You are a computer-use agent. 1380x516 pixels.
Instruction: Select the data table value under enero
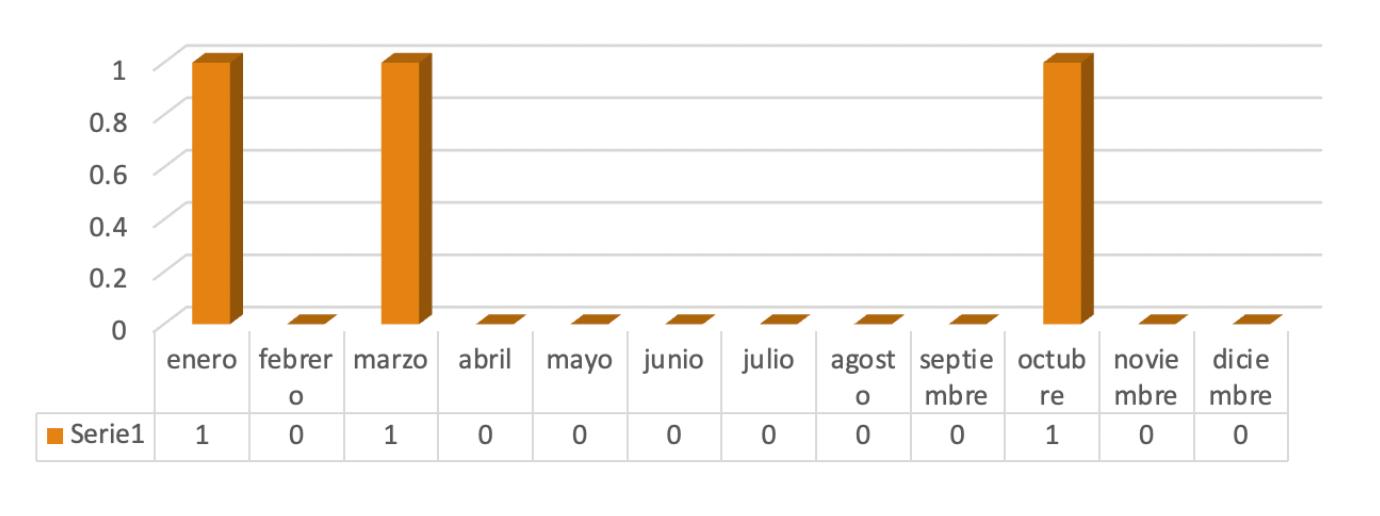202,436
